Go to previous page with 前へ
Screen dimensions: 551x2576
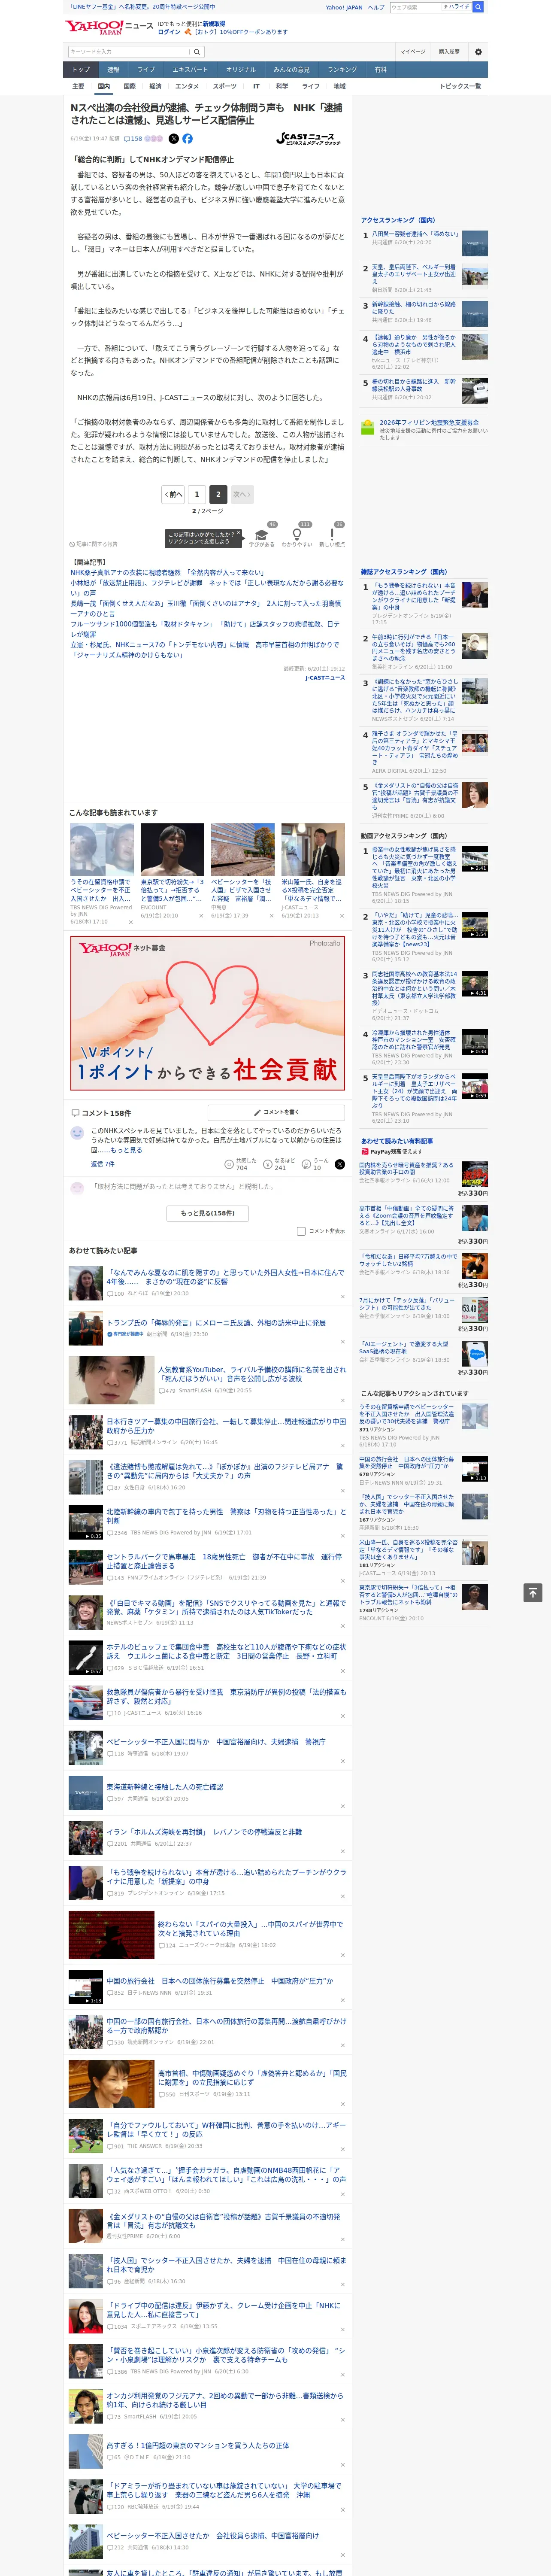pyautogui.click(x=173, y=494)
